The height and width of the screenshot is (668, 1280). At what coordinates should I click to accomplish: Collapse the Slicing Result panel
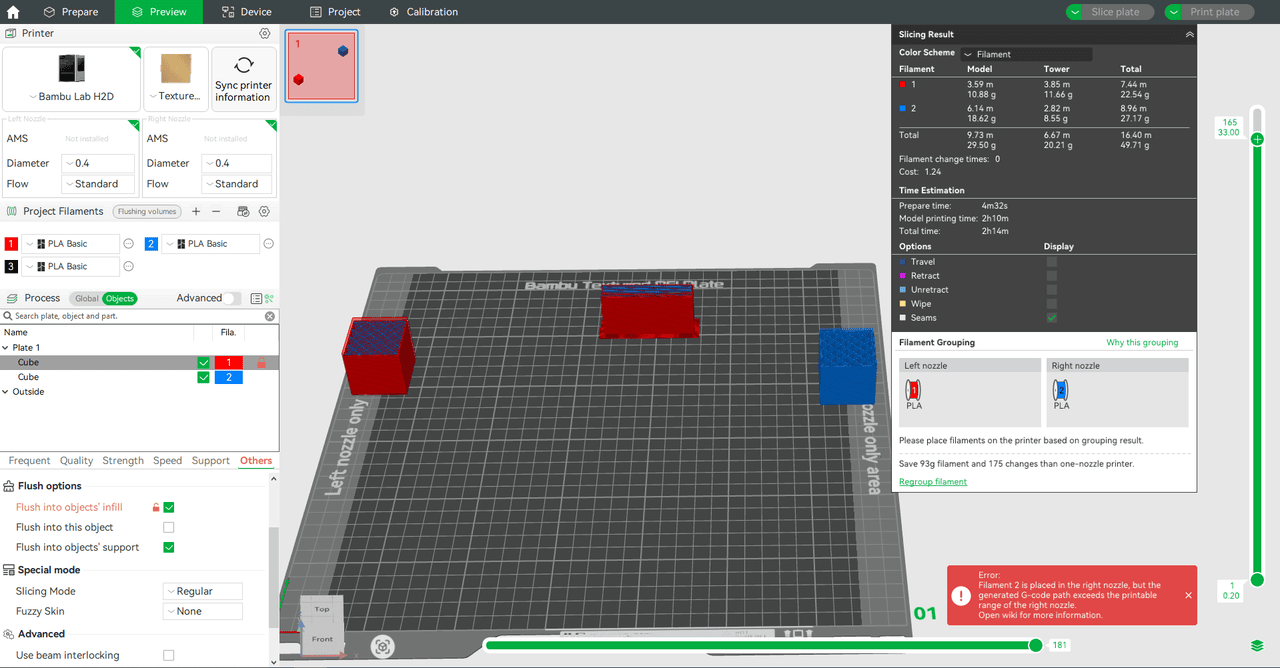click(1189, 34)
